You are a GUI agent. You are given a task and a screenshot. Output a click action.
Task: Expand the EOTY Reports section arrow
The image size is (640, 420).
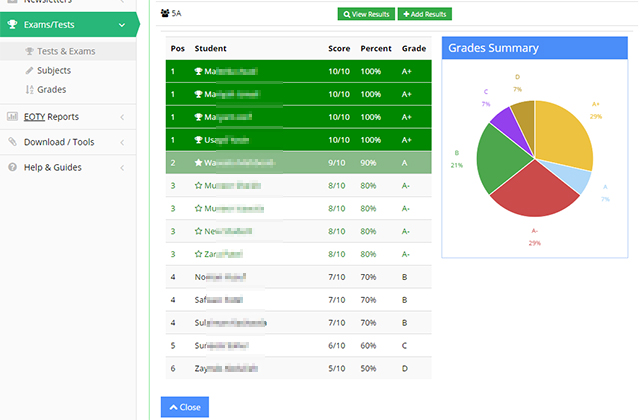121,117
